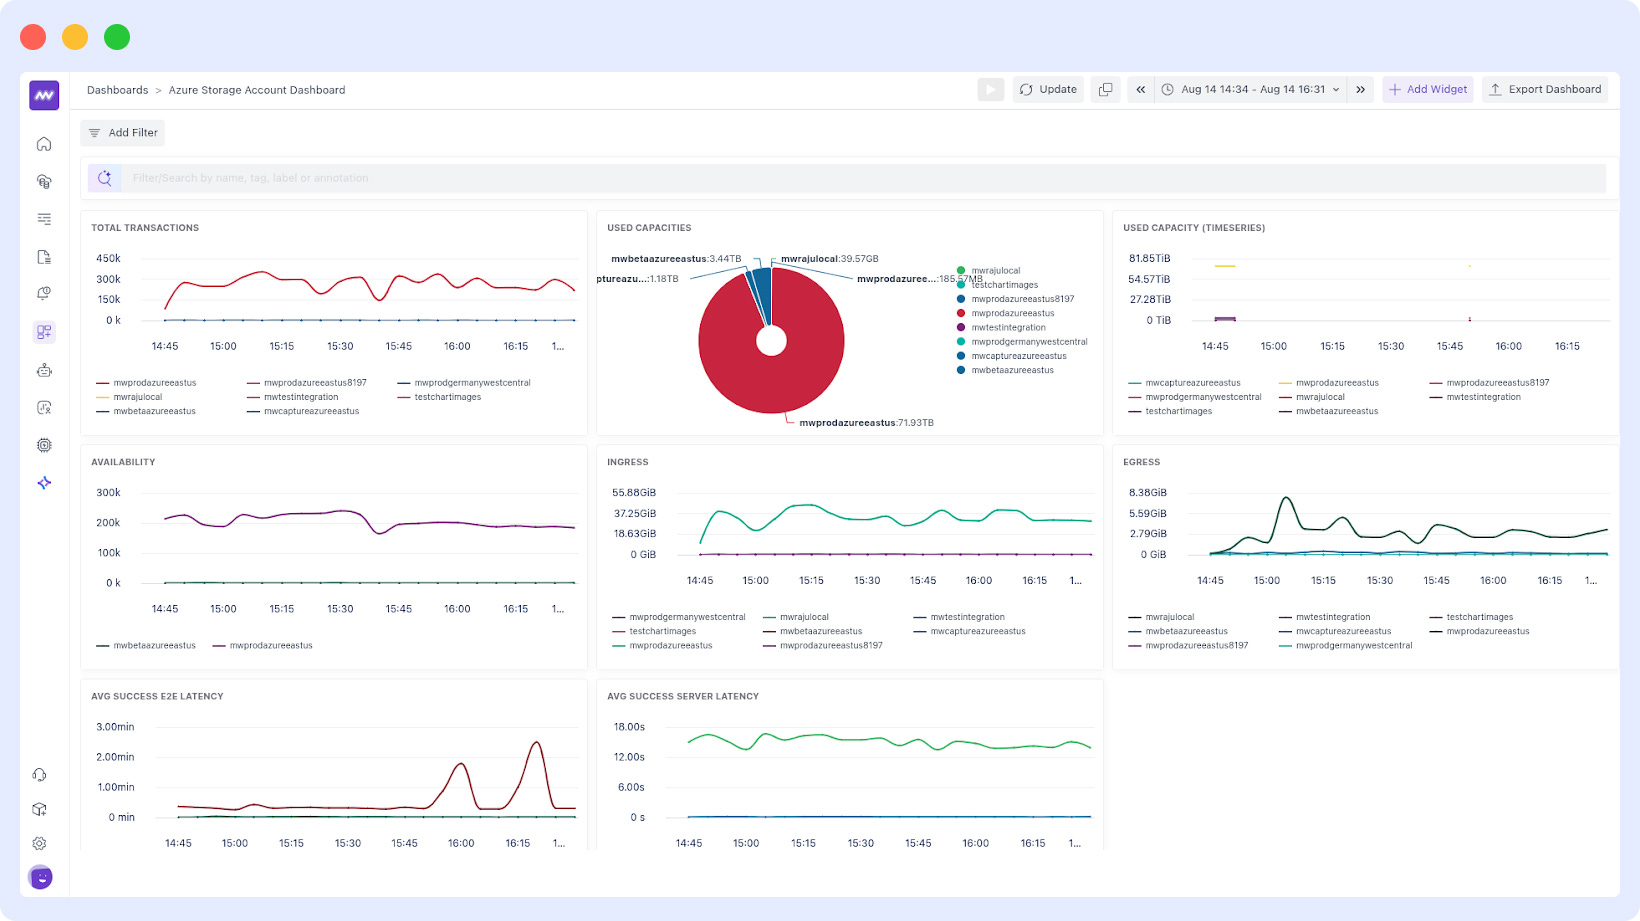Select the Dashboards icon in sidebar

(44, 332)
